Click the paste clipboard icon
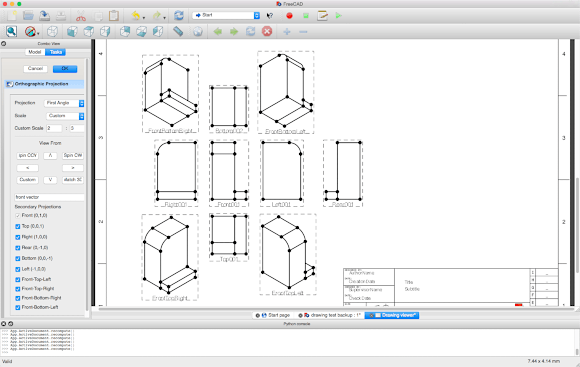The height and width of the screenshot is (367, 580). 114,16
